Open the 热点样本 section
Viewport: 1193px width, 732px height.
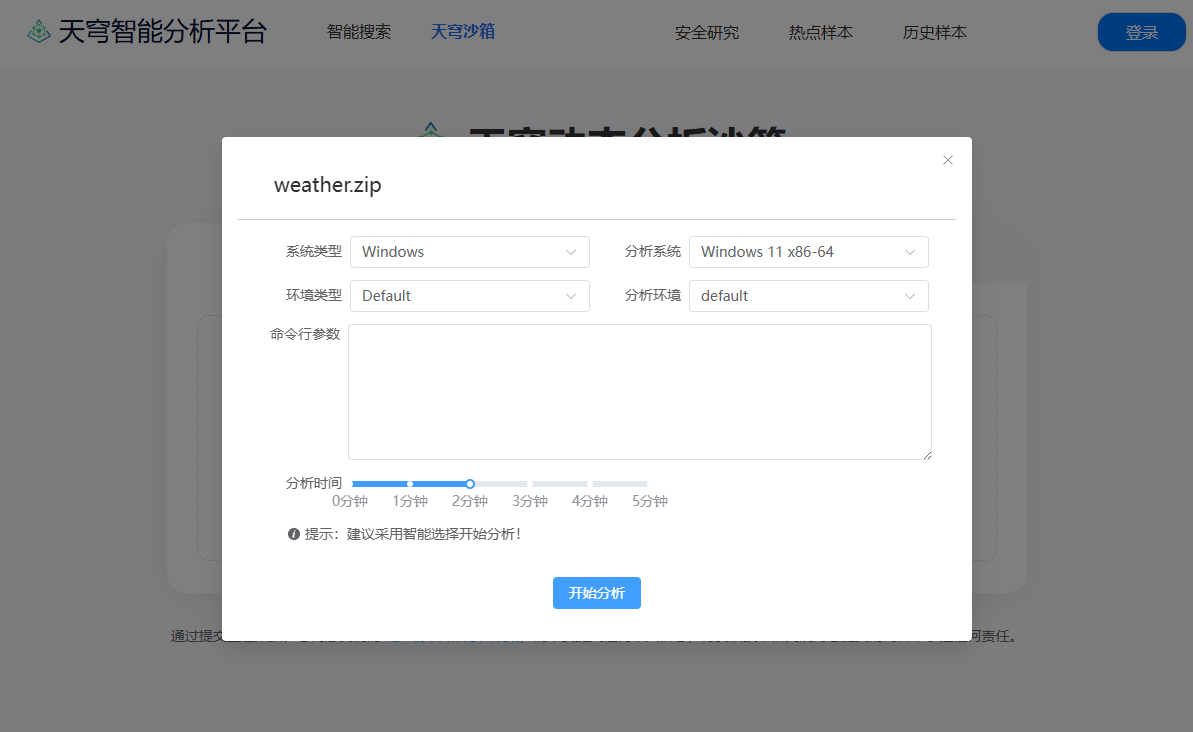(820, 32)
